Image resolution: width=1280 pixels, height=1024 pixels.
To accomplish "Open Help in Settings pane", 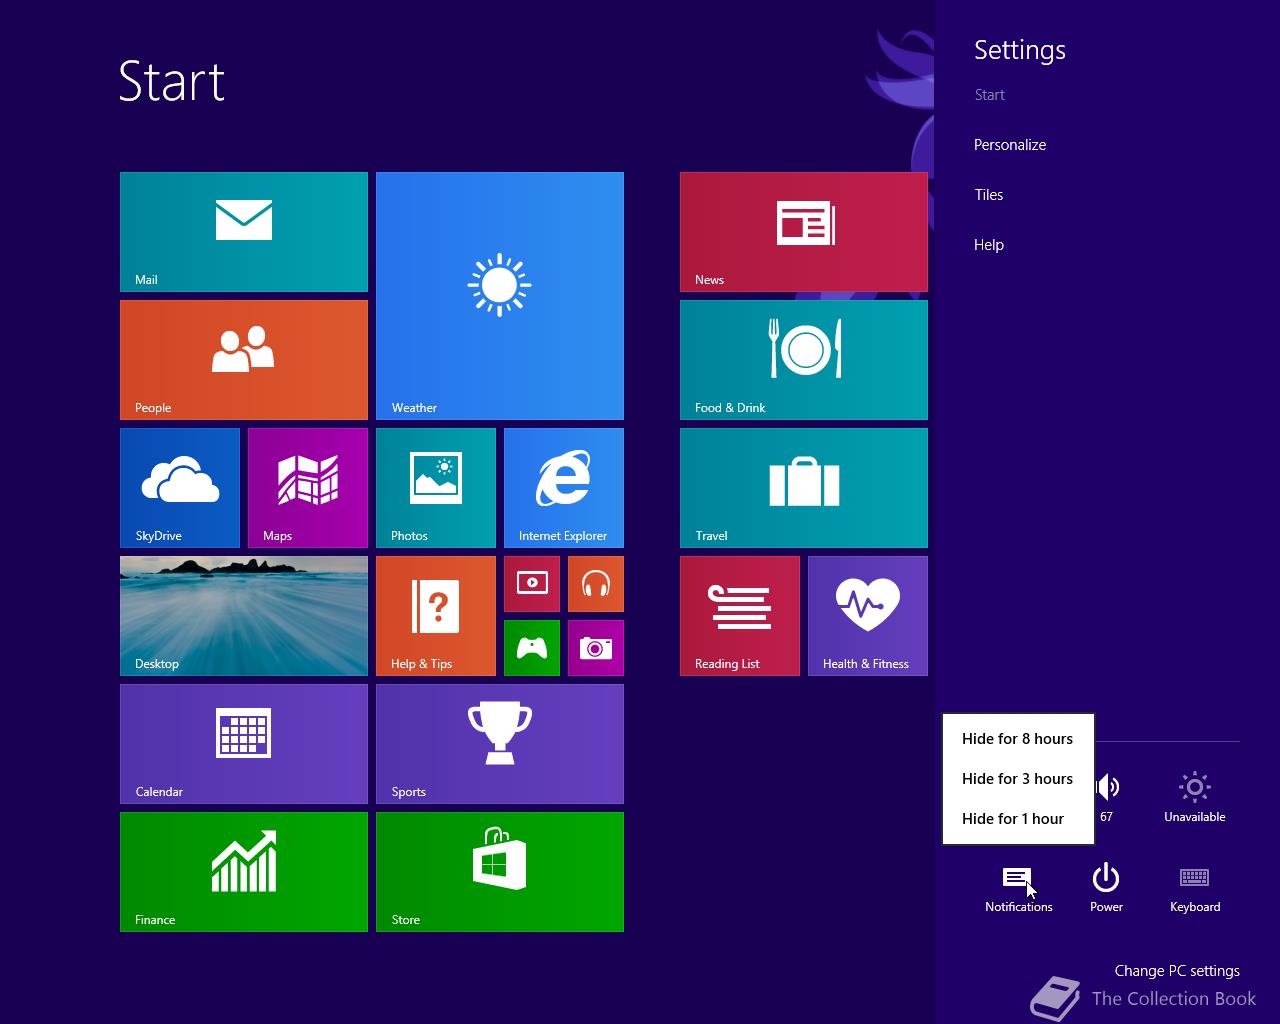I will click(989, 245).
